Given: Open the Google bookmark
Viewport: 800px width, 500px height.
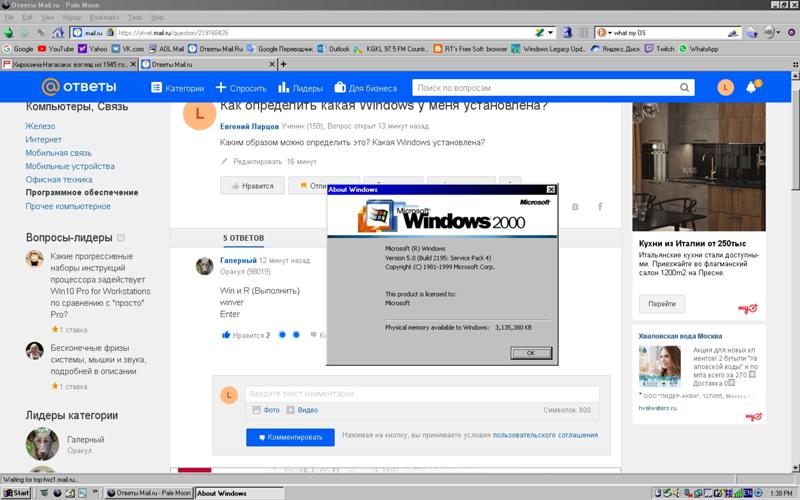Looking at the screenshot, I should point(18,48).
